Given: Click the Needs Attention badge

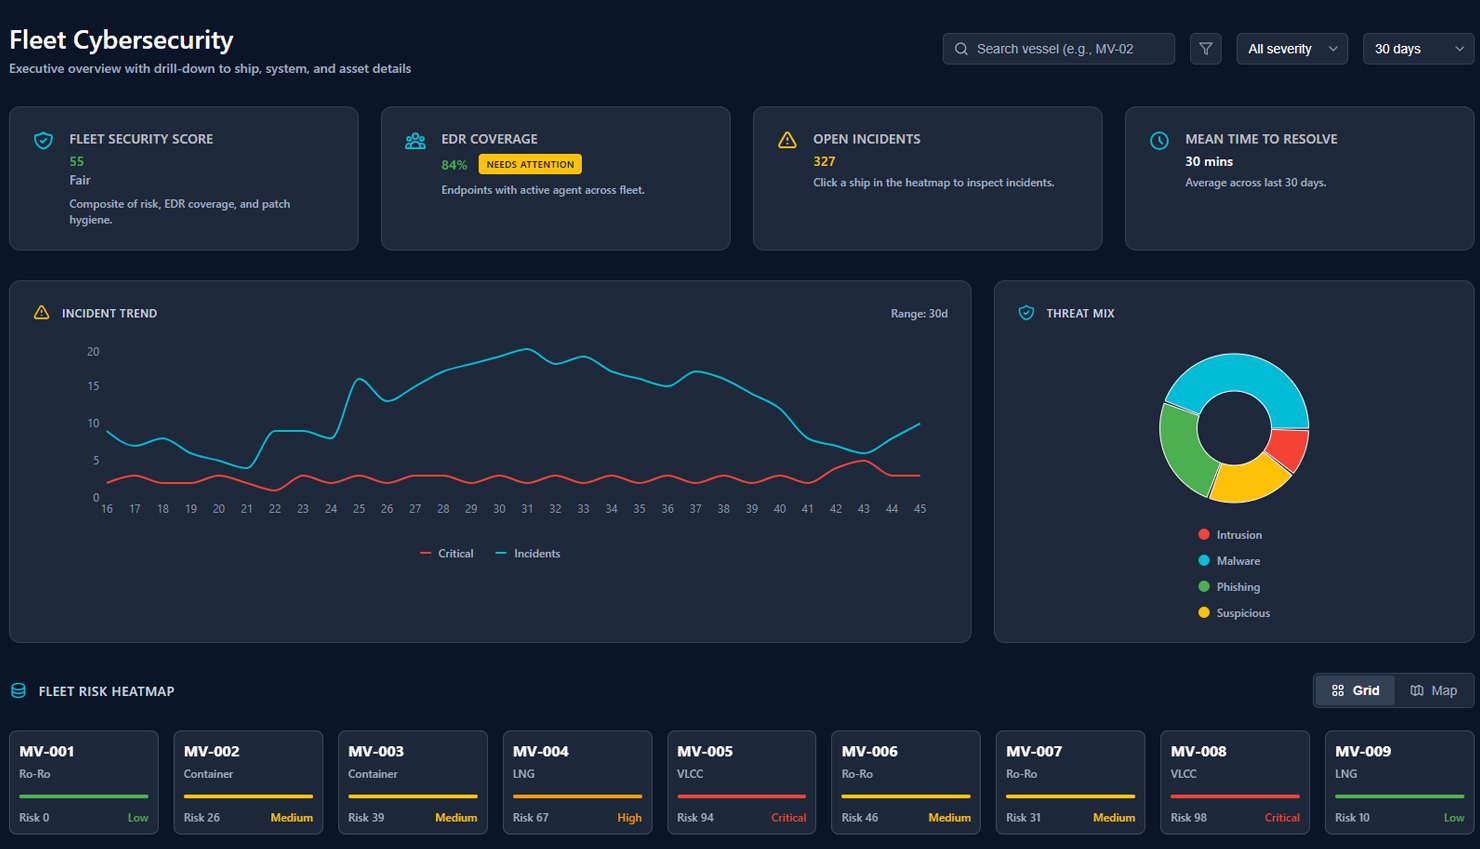Looking at the screenshot, I should pyautogui.click(x=530, y=164).
